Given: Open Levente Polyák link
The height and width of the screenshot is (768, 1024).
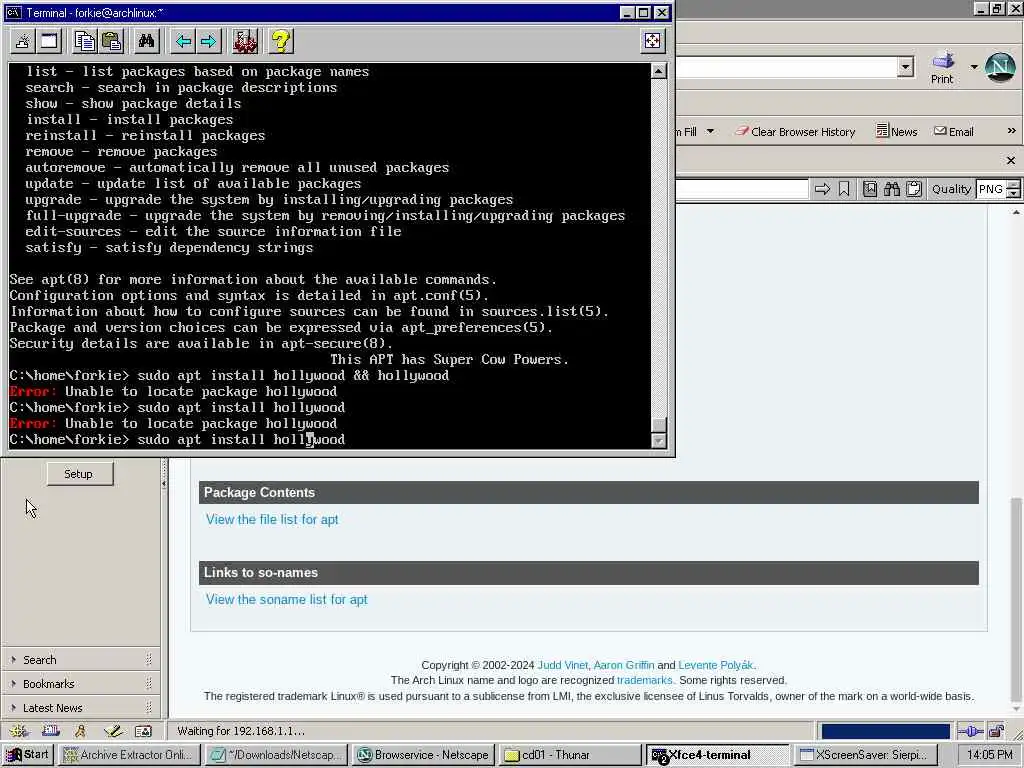Looking at the screenshot, I should pyautogui.click(x=716, y=665).
